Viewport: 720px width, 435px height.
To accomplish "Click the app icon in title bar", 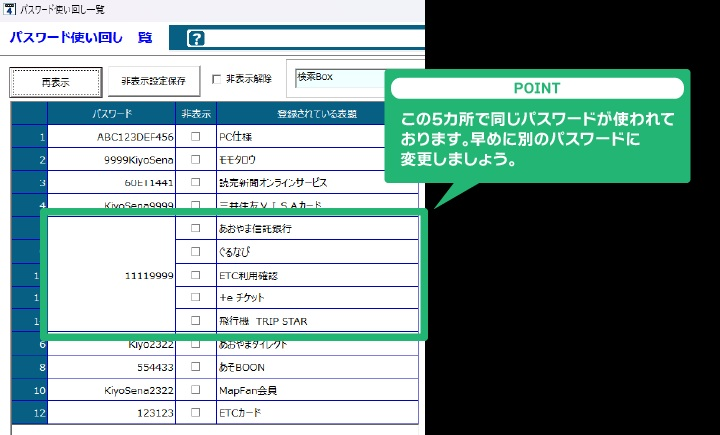I will pos(9,9).
